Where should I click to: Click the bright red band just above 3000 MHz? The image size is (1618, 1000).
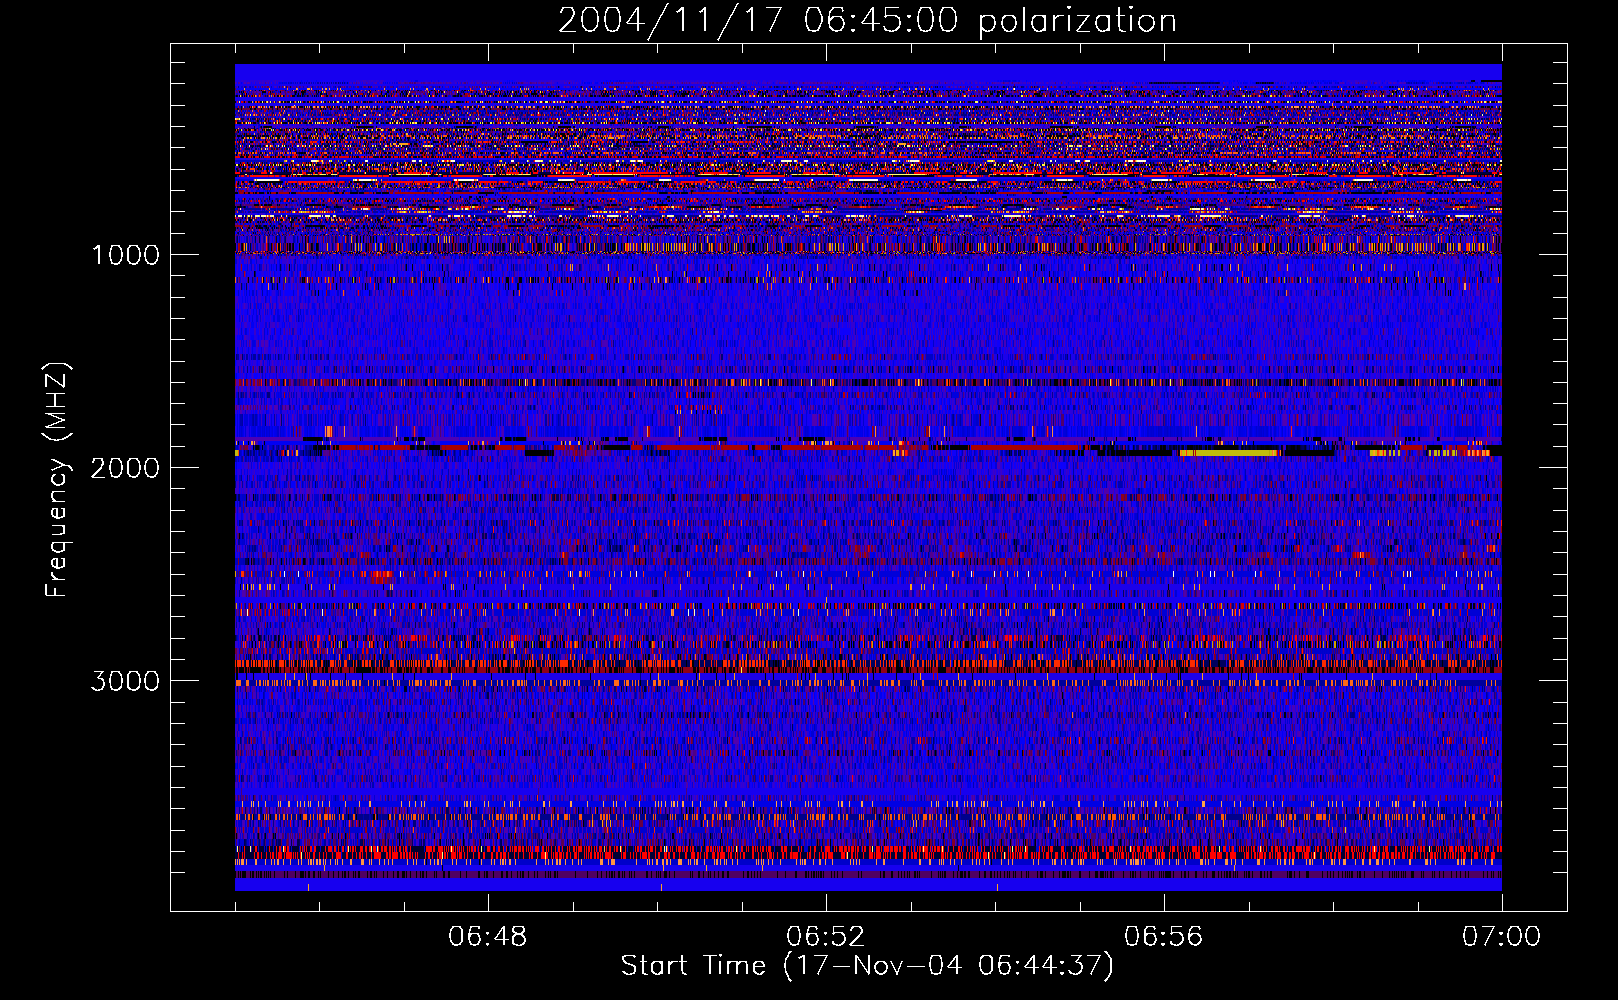click(x=868, y=663)
